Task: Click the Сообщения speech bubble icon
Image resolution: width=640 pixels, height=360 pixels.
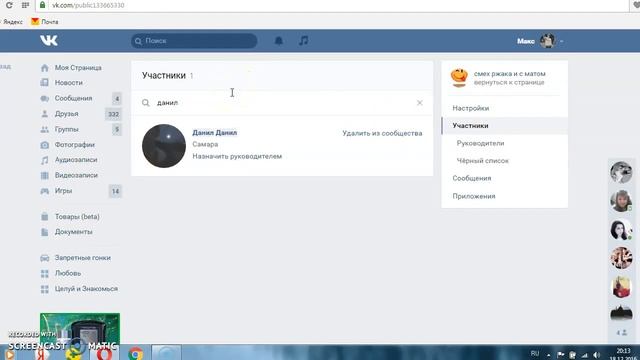Action: [44, 98]
